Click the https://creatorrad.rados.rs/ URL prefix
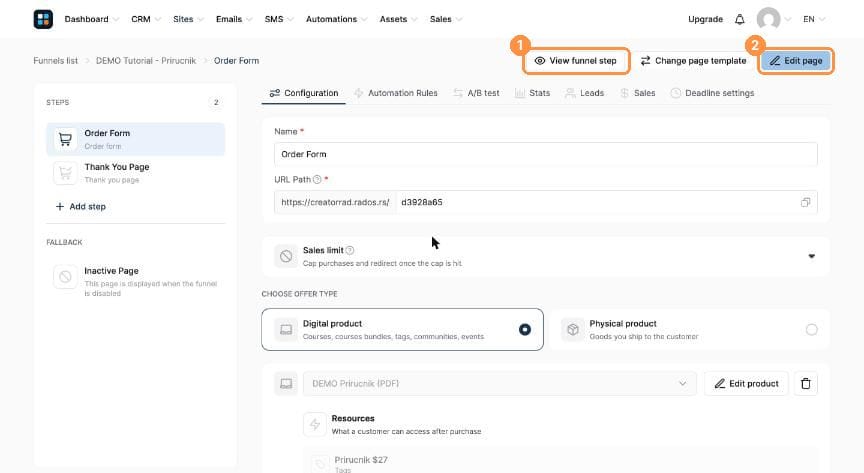 (x=335, y=202)
